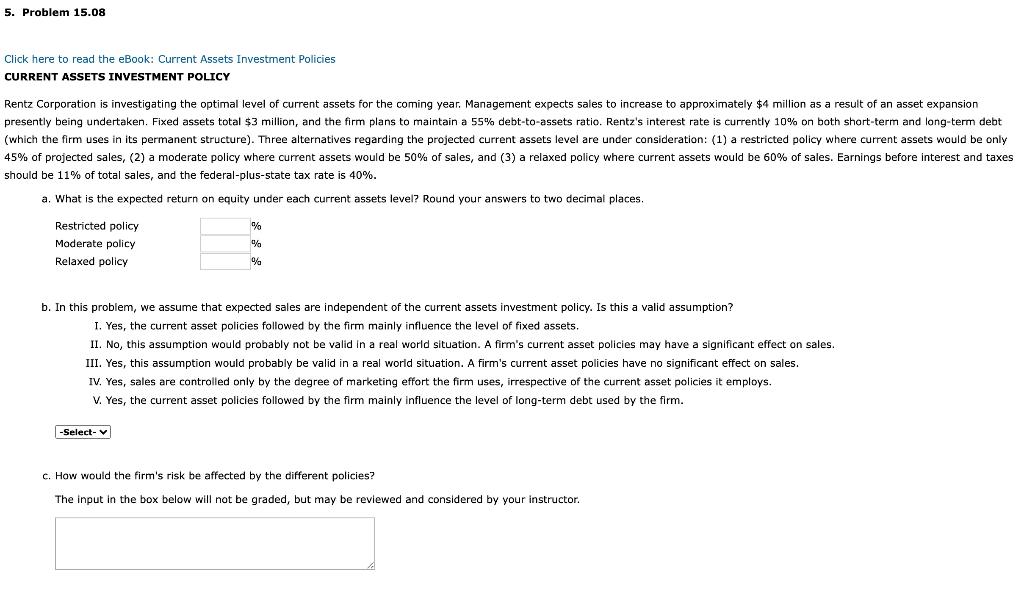The image size is (1024, 592).
Task: Open the eBook link about Current Assets Investment Policies
Action: click(x=169, y=59)
